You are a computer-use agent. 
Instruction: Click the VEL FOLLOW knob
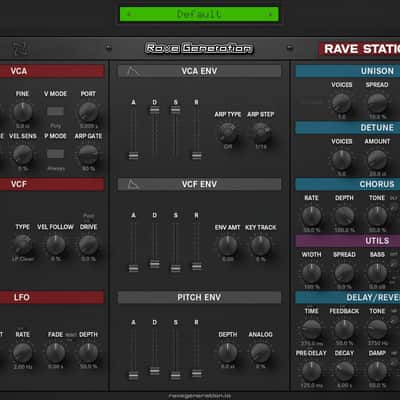(55, 245)
